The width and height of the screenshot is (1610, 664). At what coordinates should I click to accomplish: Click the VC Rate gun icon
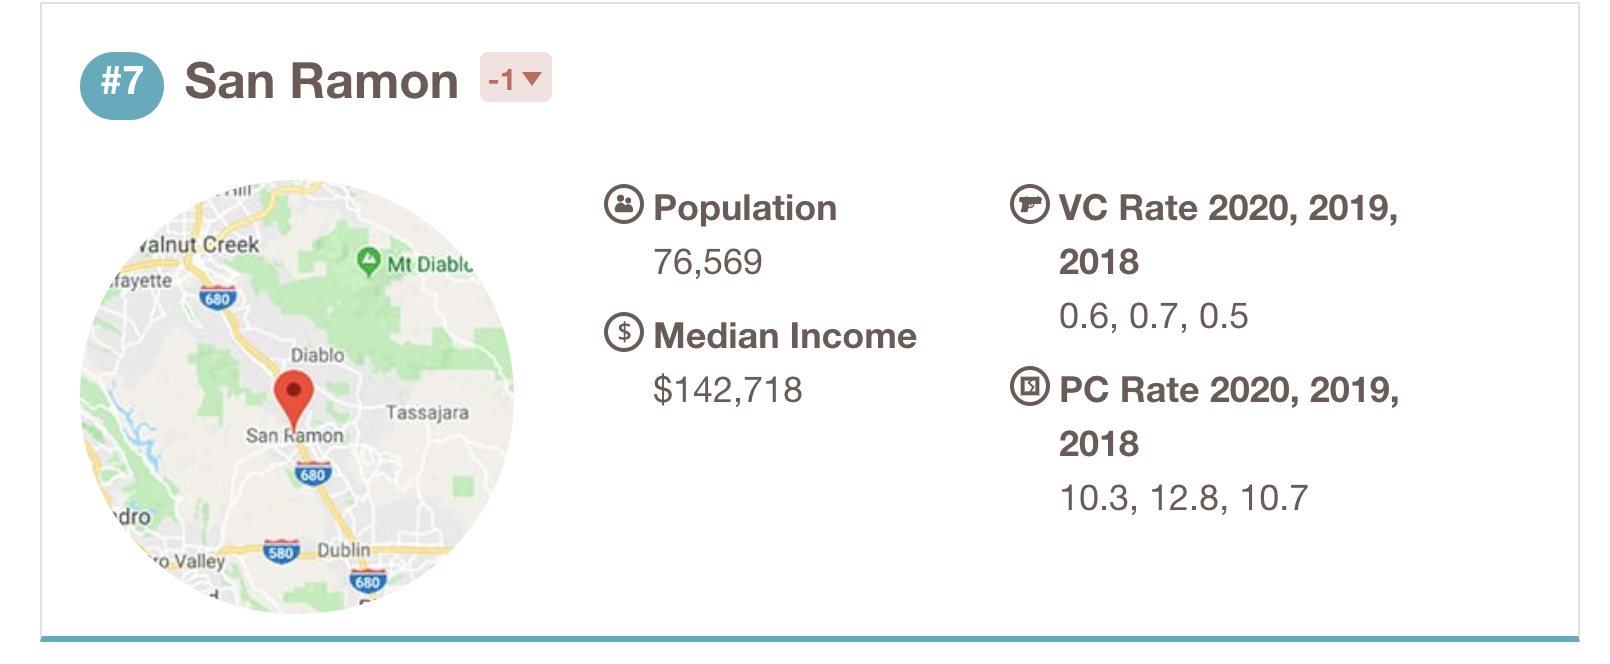point(1030,205)
